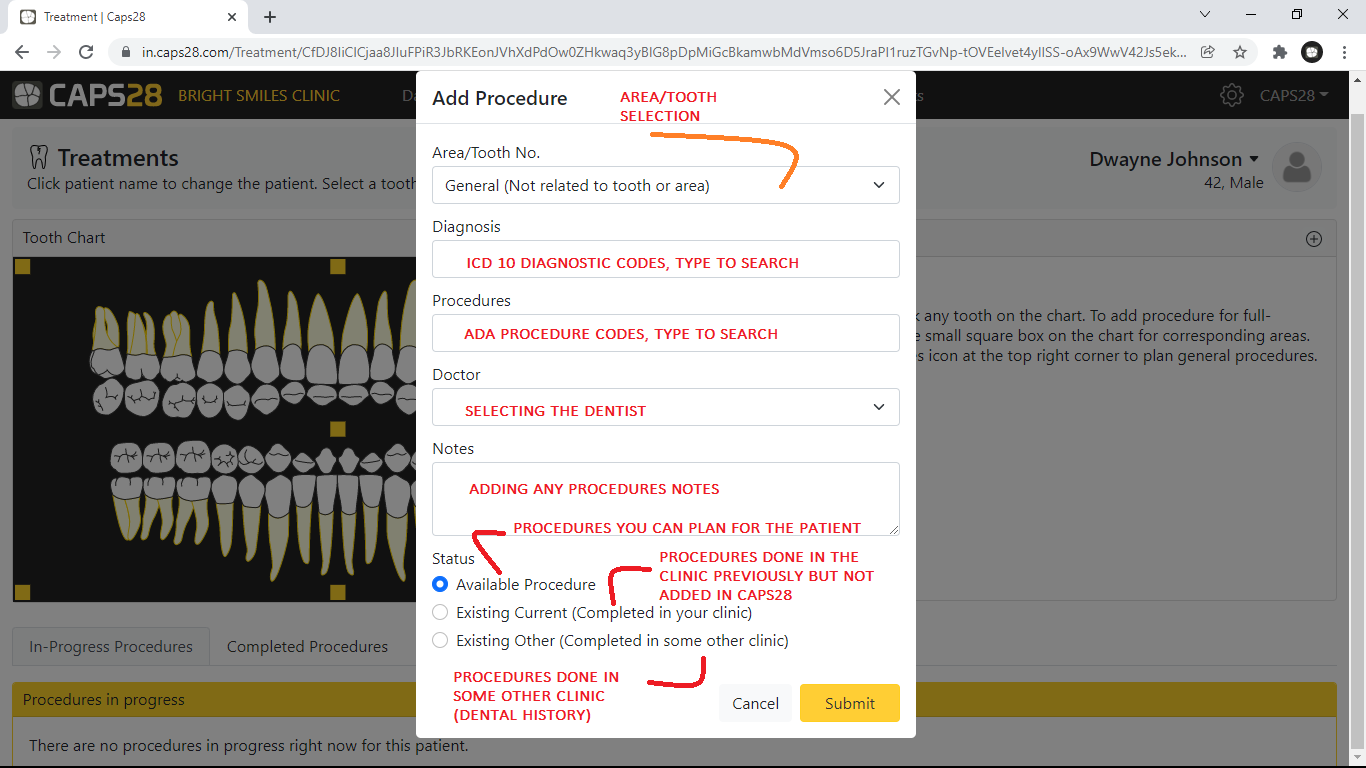Image resolution: width=1366 pixels, height=768 pixels.
Task: Click the browser address bar
Action: click(664, 52)
